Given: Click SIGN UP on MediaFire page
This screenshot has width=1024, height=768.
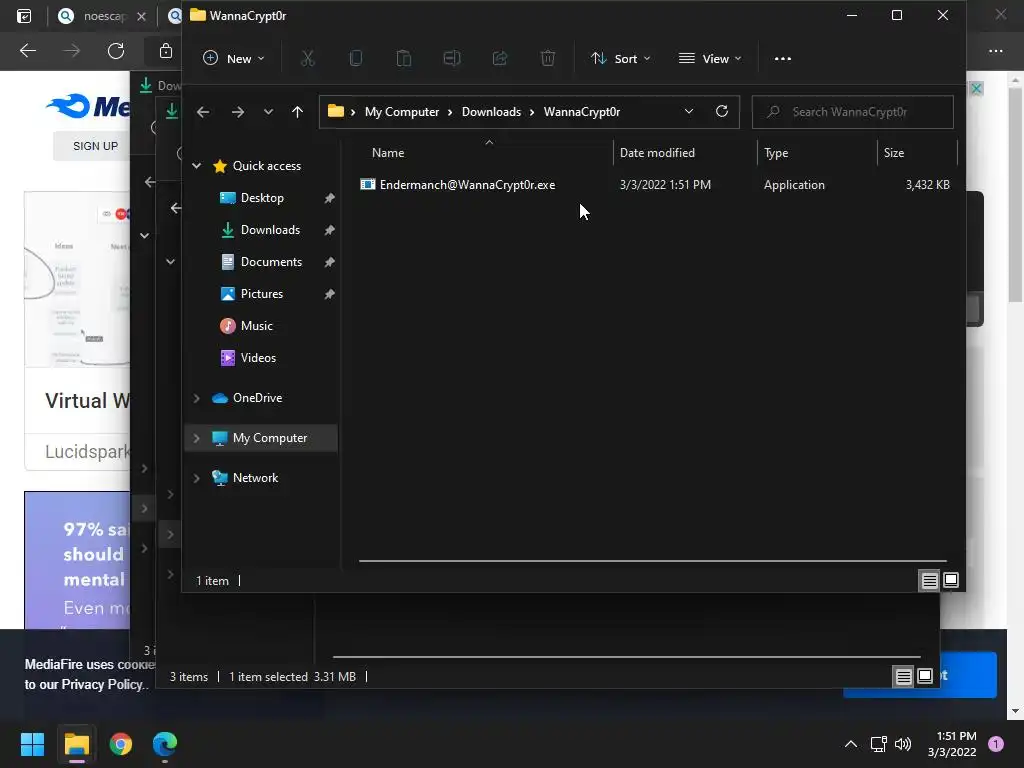Looking at the screenshot, I should [x=95, y=146].
